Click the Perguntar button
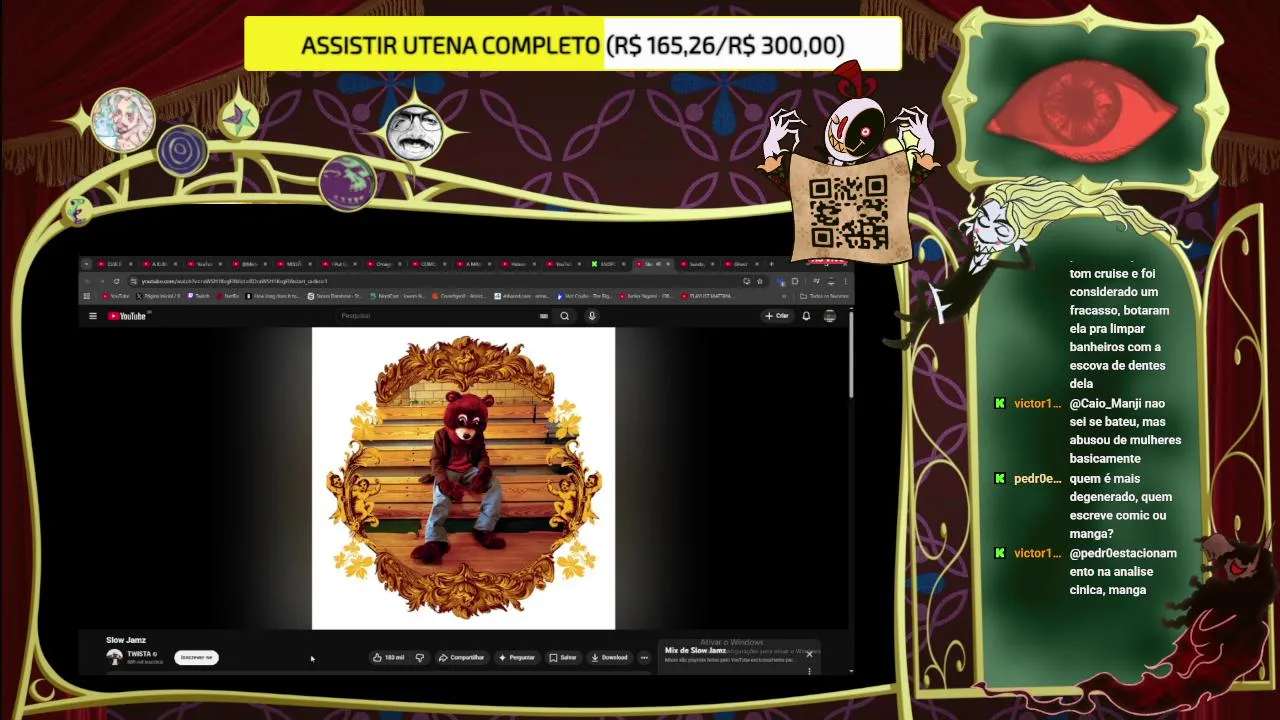1280x720 pixels. 517,657
